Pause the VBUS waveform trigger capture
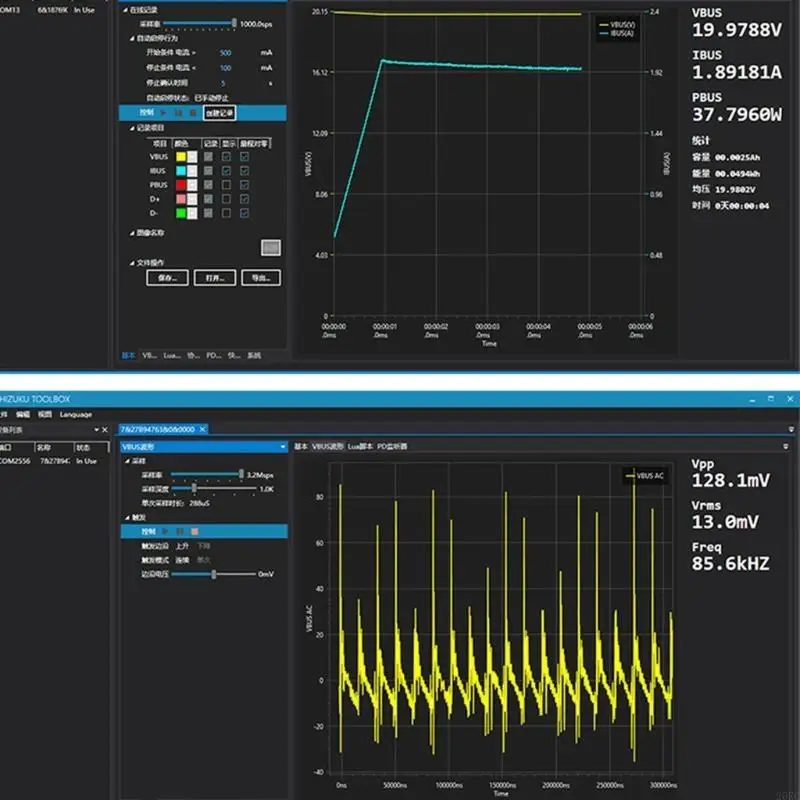This screenshot has width=800, height=800. [x=179, y=531]
